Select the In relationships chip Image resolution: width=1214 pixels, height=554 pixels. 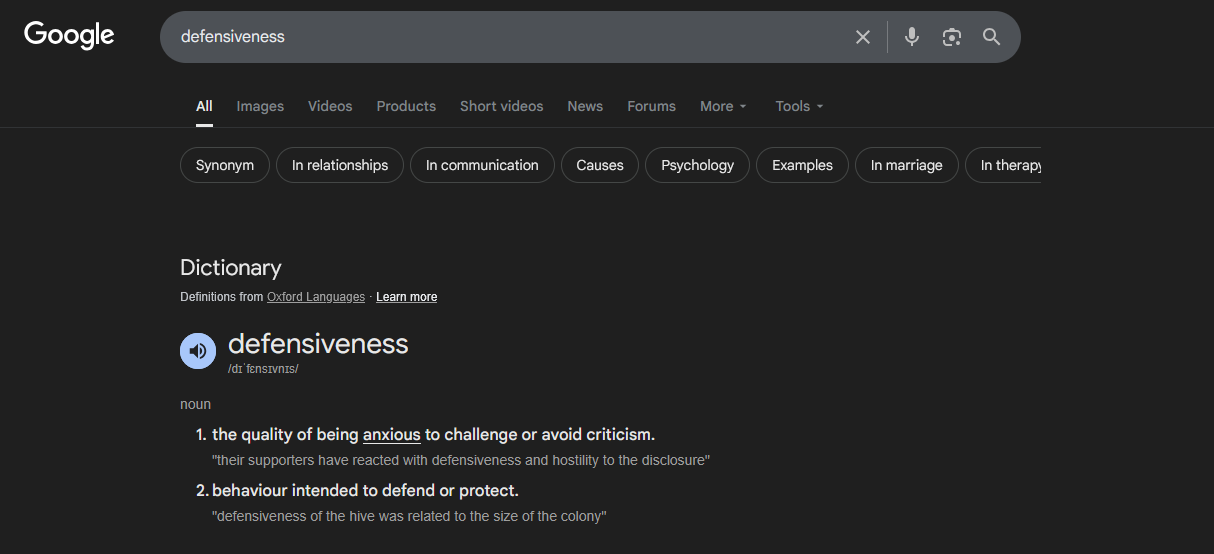[x=340, y=165]
